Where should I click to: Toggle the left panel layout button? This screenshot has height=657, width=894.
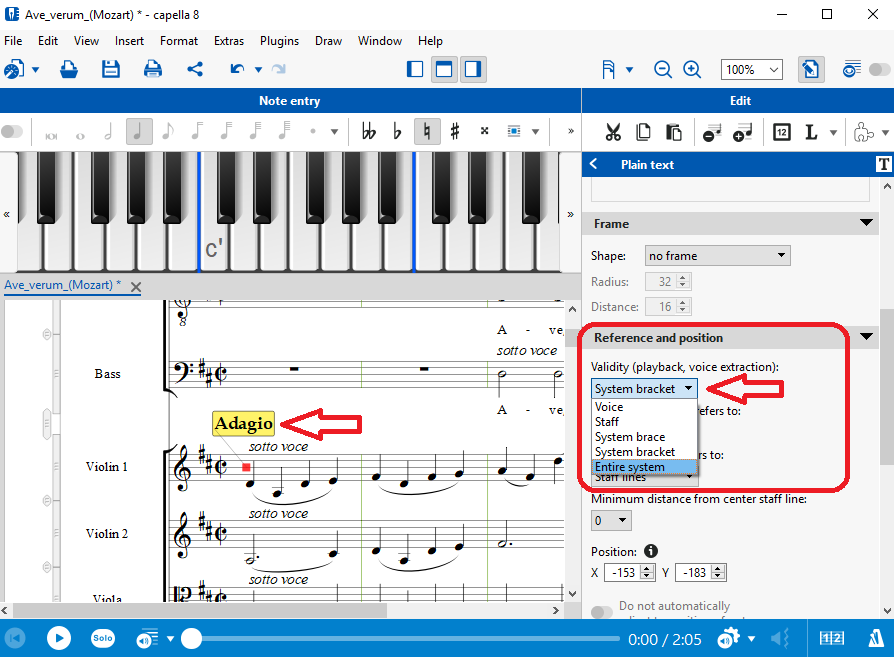coord(415,70)
